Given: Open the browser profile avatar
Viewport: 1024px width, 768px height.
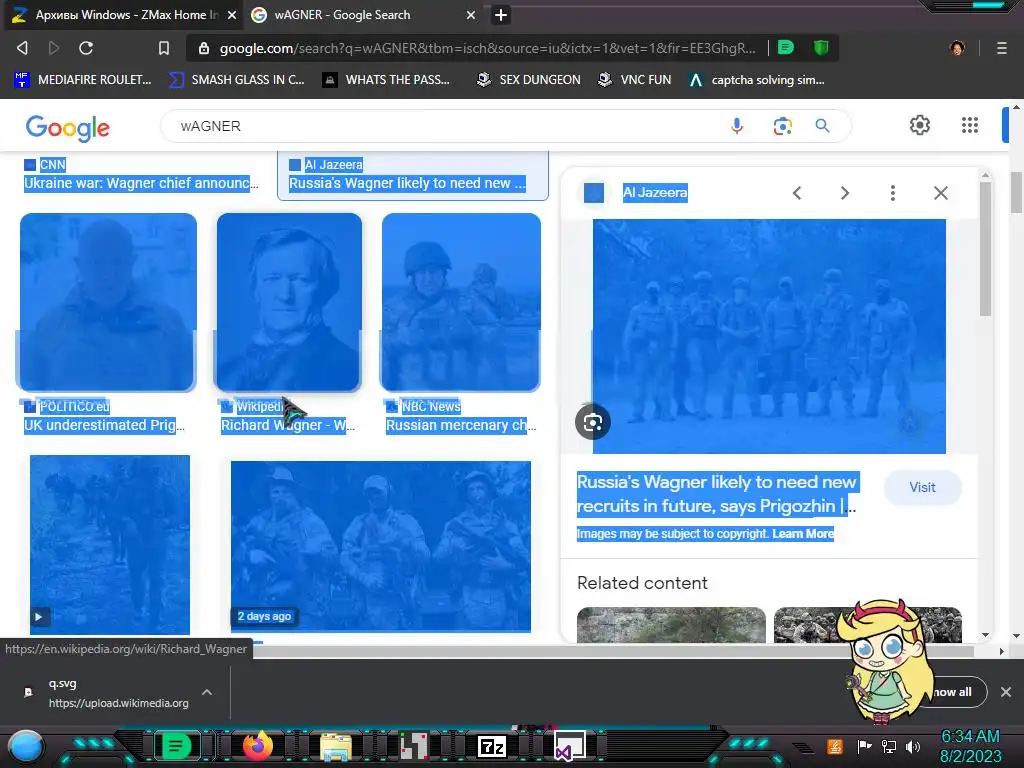Looking at the screenshot, I should [957, 48].
